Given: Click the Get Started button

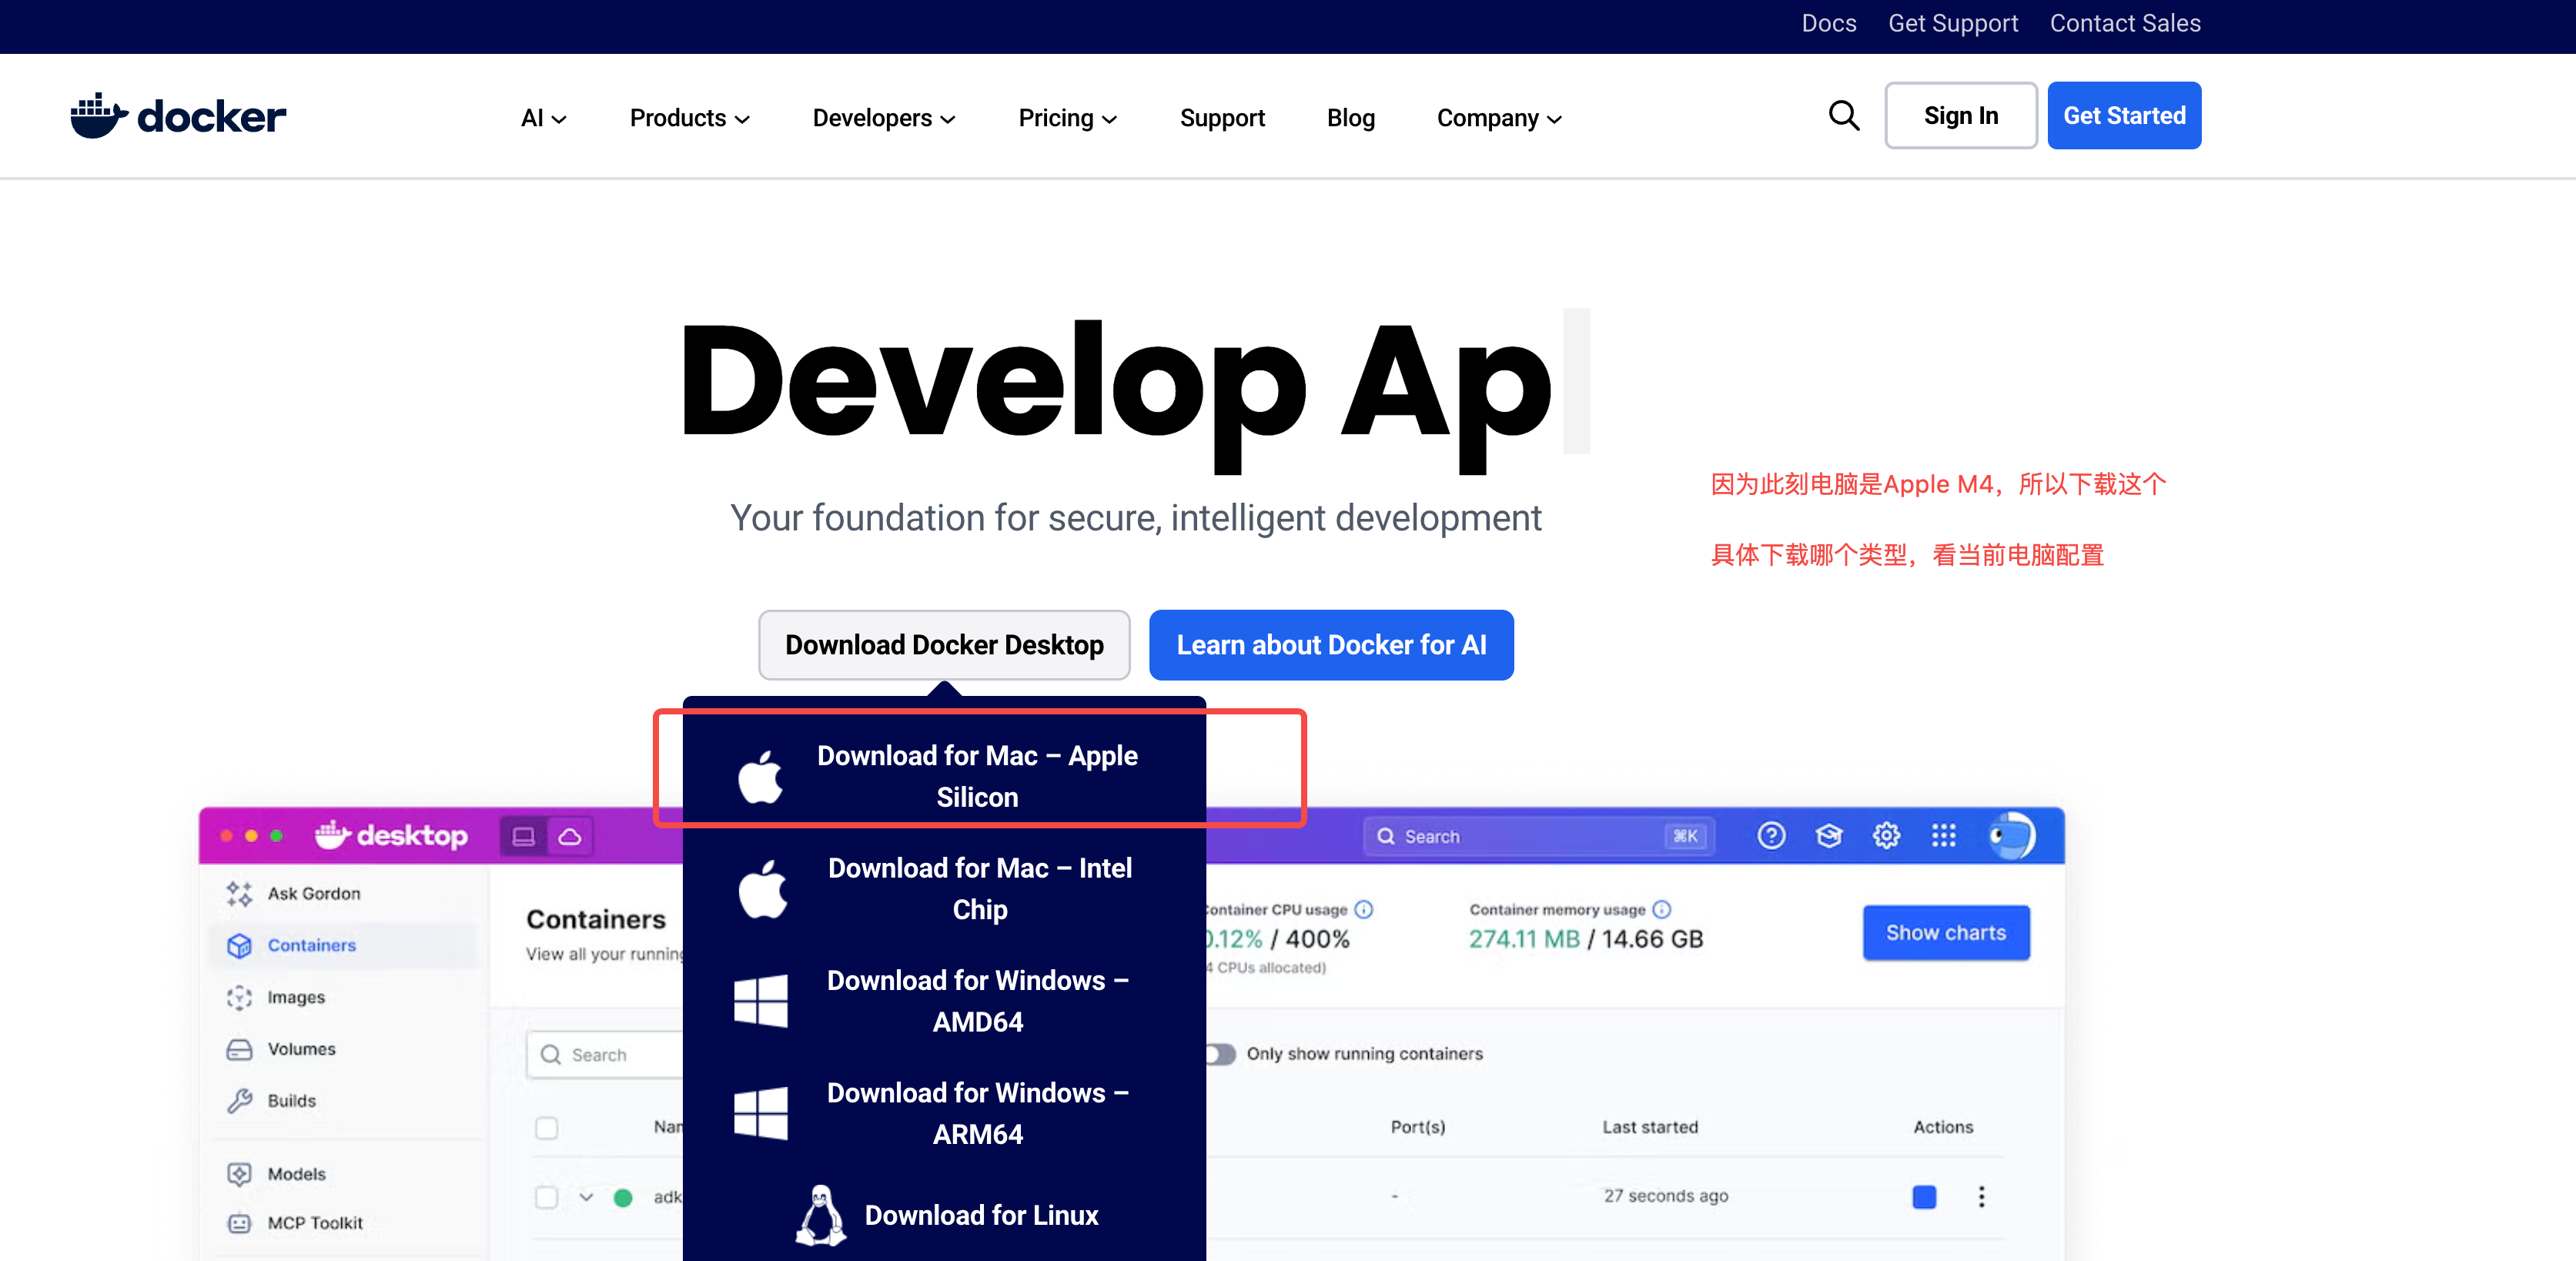Looking at the screenshot, I should click(2124, 116).
